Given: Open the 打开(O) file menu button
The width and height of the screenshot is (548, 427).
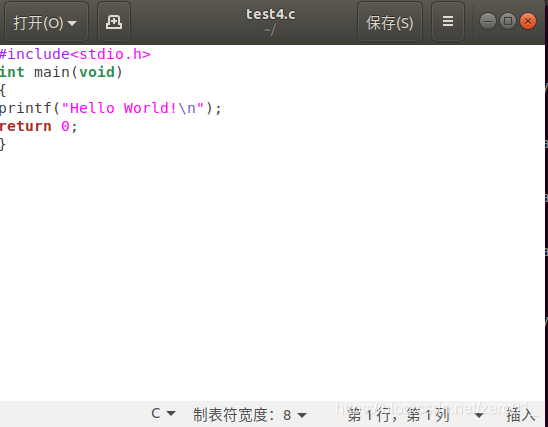Looking at the screenshot, I should click(46, 22).
